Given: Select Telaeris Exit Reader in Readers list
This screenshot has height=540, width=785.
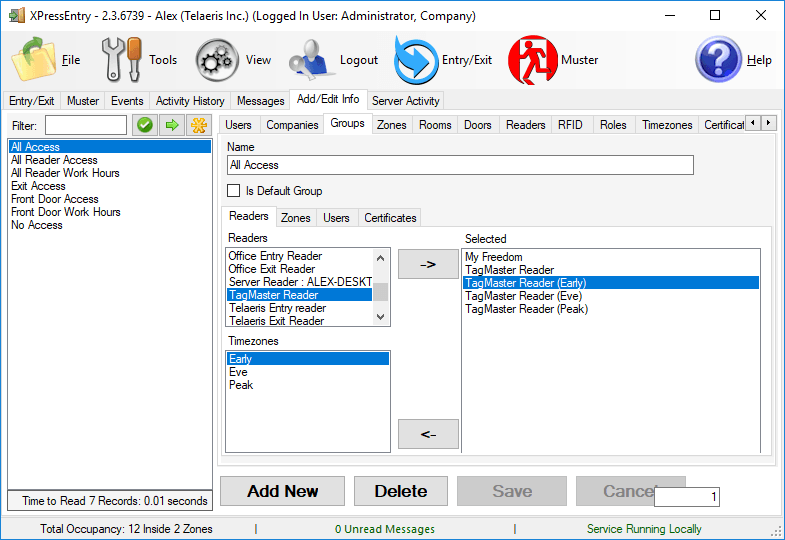Looking at the screenshot, I should pos(300,321).
